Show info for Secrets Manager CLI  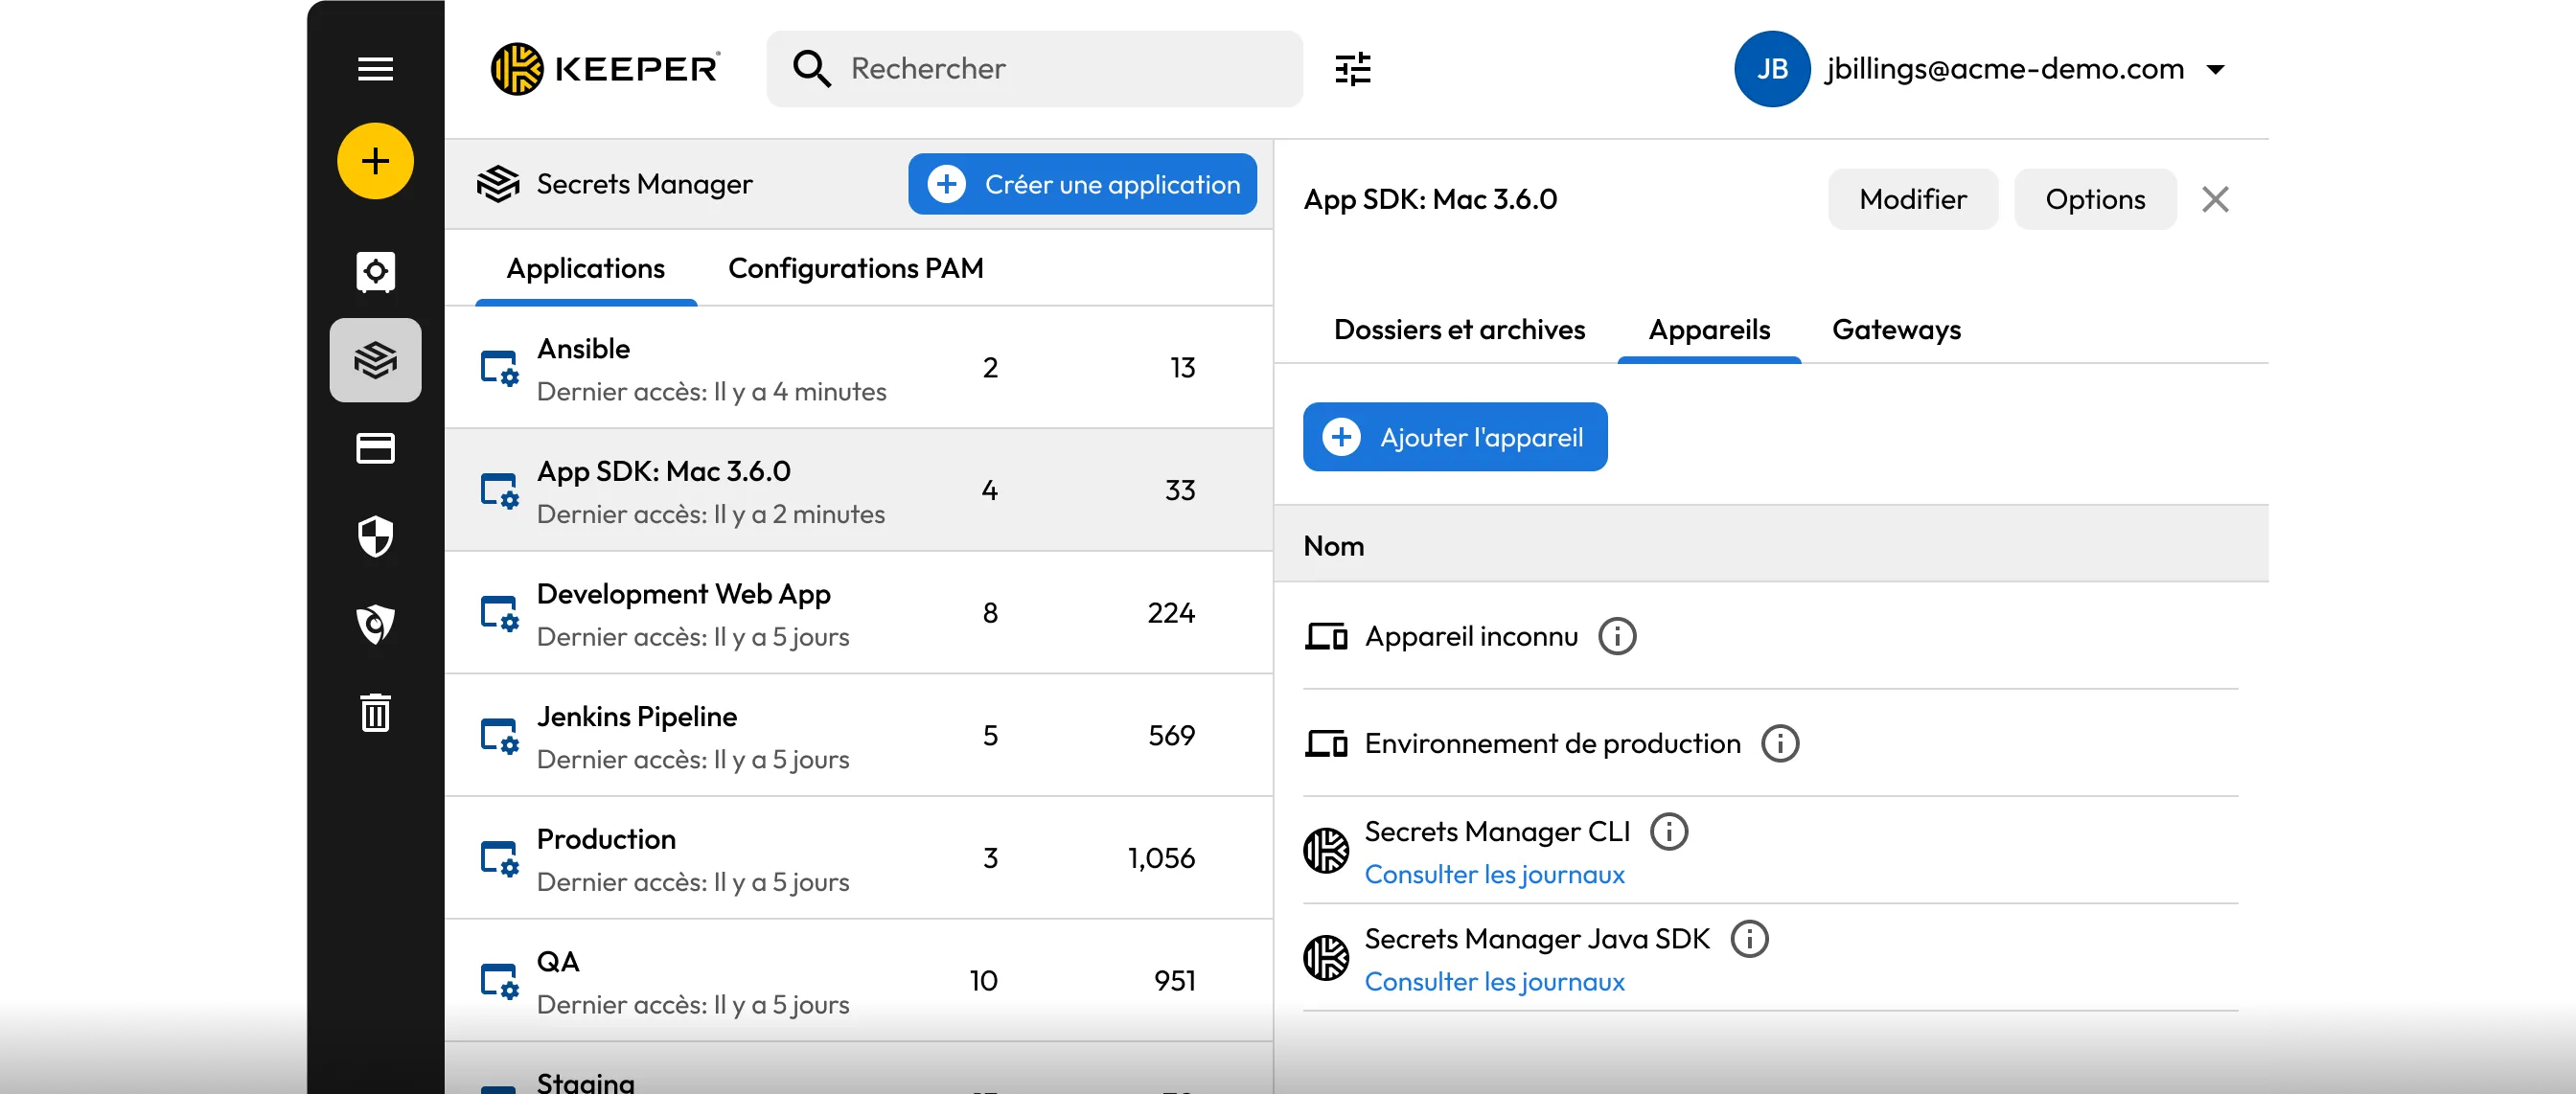coord(1669,831)
